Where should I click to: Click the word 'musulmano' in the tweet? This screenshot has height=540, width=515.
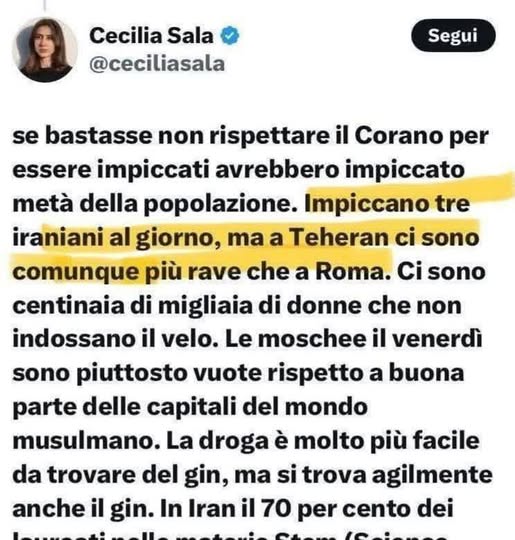click(x=83, y=441)
